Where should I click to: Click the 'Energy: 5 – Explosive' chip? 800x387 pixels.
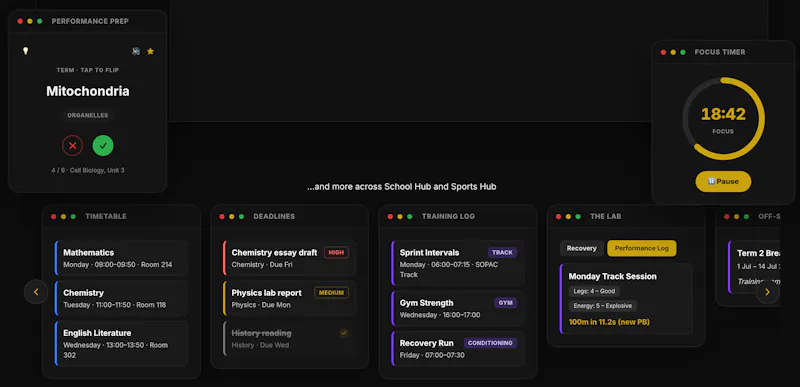pyautogui.click(x=603, y=306)
